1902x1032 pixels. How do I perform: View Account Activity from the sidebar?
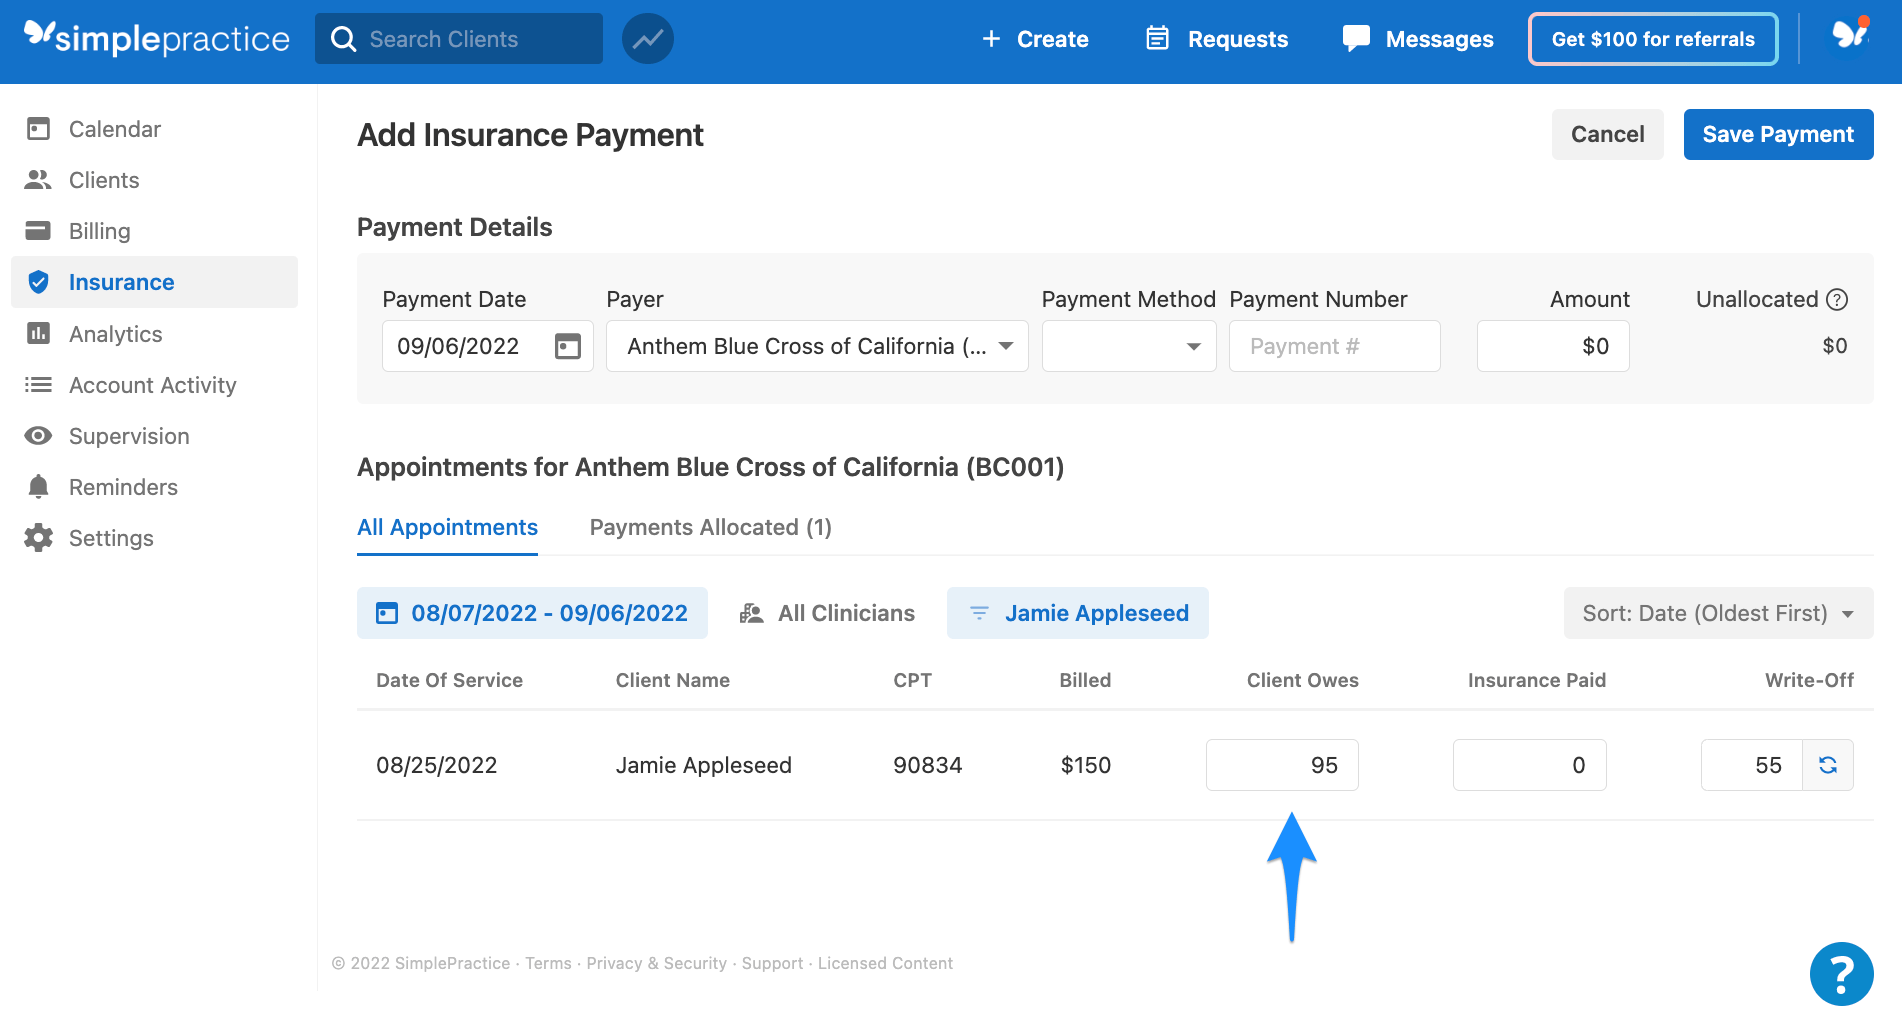[x=152, y=384]
